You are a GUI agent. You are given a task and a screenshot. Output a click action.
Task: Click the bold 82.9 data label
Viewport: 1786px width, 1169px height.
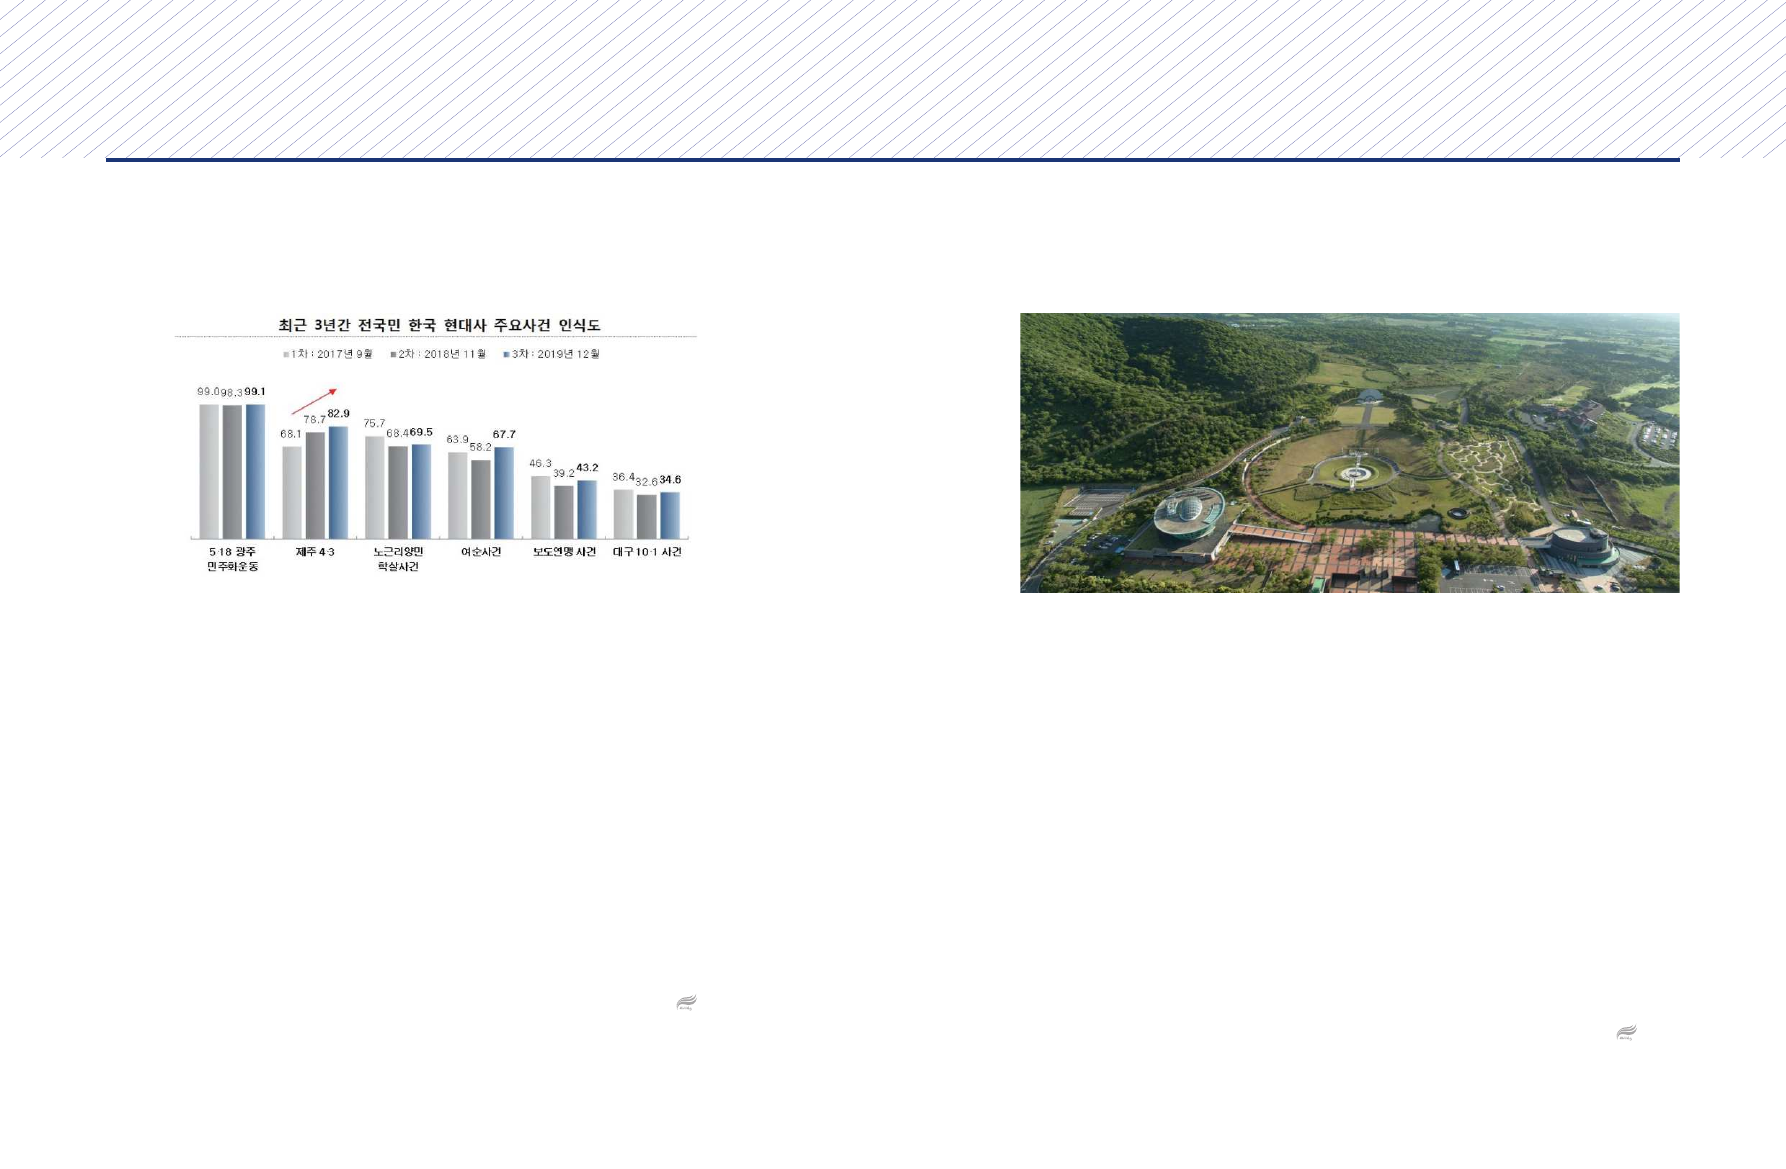[339, 413]
